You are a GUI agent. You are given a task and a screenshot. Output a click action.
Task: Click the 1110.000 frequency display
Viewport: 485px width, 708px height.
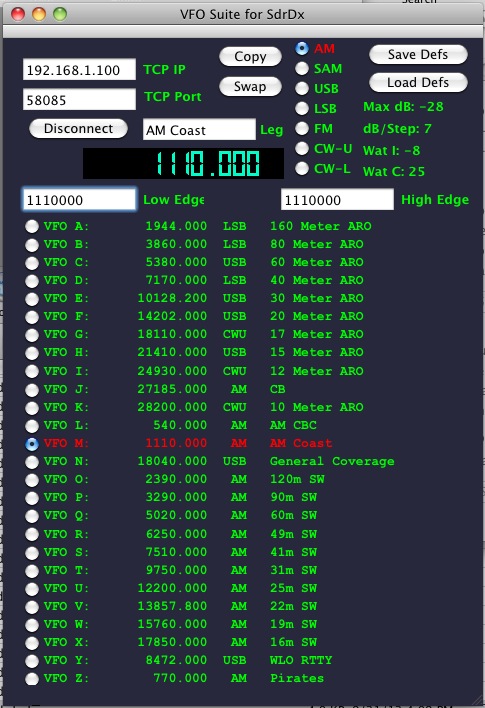(x=183, y=163)
